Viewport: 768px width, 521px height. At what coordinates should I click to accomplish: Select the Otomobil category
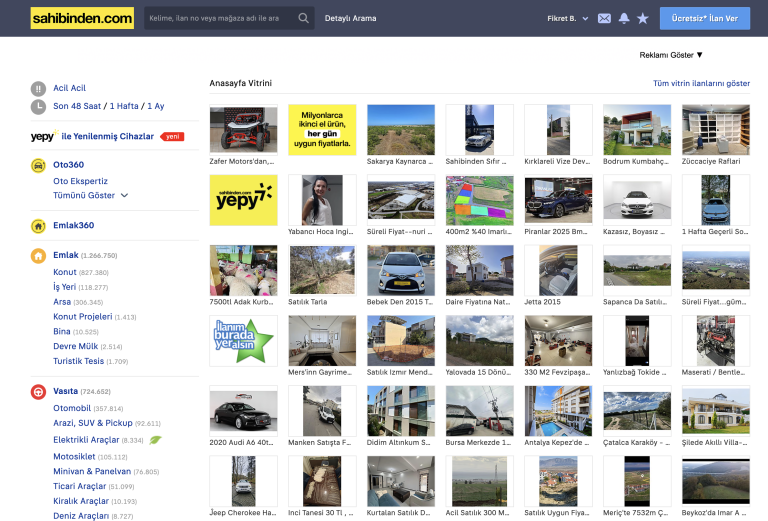[72, 408]
